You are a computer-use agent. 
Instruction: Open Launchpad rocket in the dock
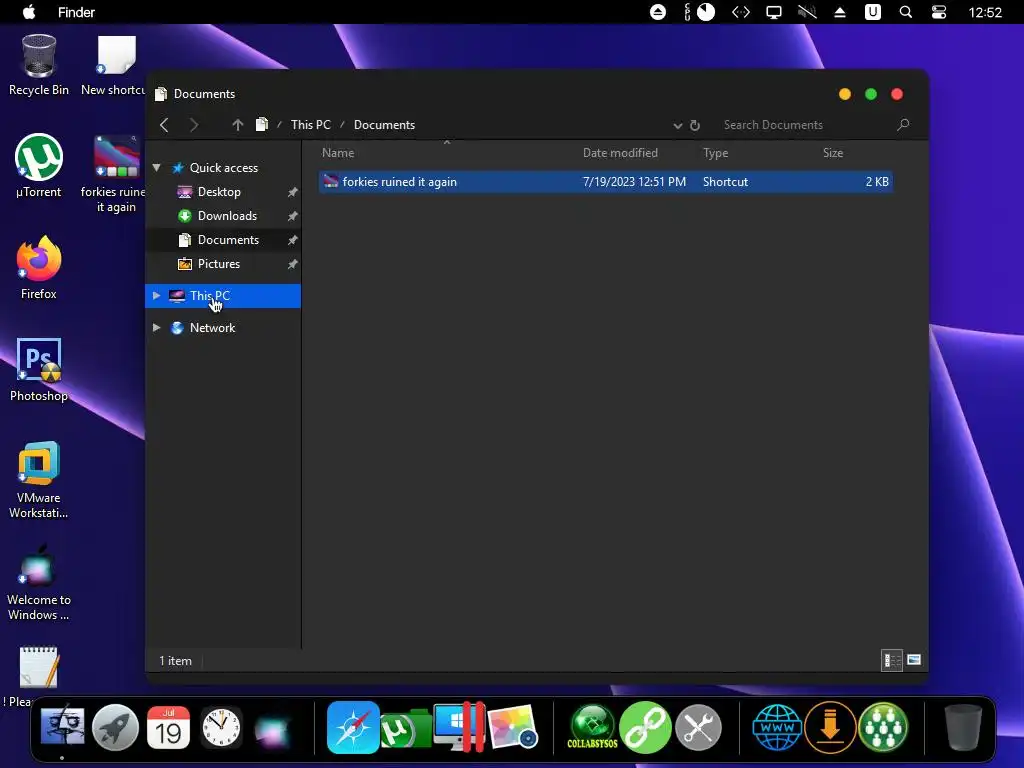pos(115,727)
